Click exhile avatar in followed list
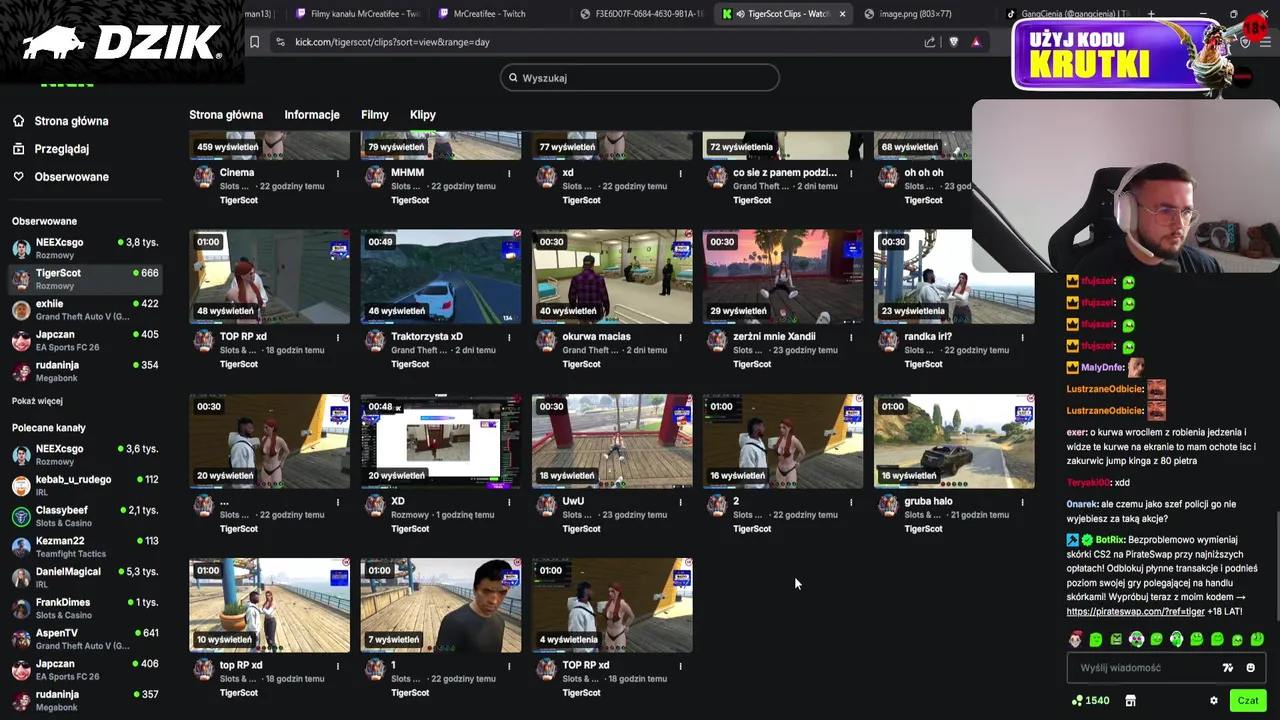Viewport: 1280px width, 720px height. click(x=21, y=310)
